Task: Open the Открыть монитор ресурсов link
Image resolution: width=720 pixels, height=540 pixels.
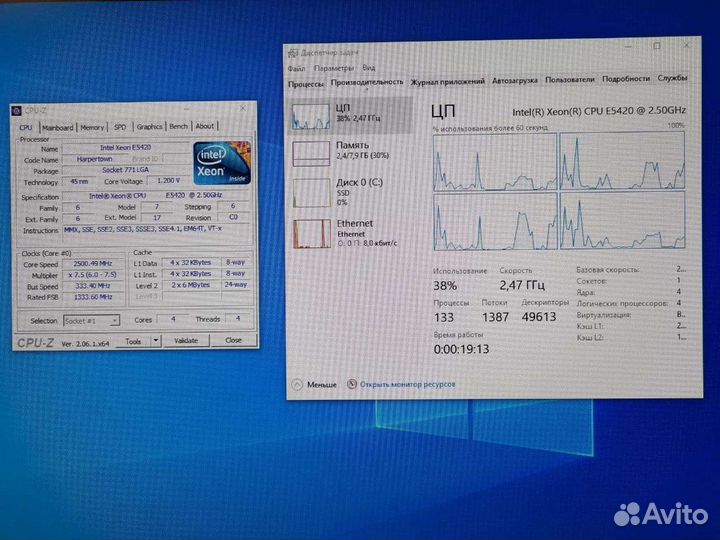Action: [407, 384]
